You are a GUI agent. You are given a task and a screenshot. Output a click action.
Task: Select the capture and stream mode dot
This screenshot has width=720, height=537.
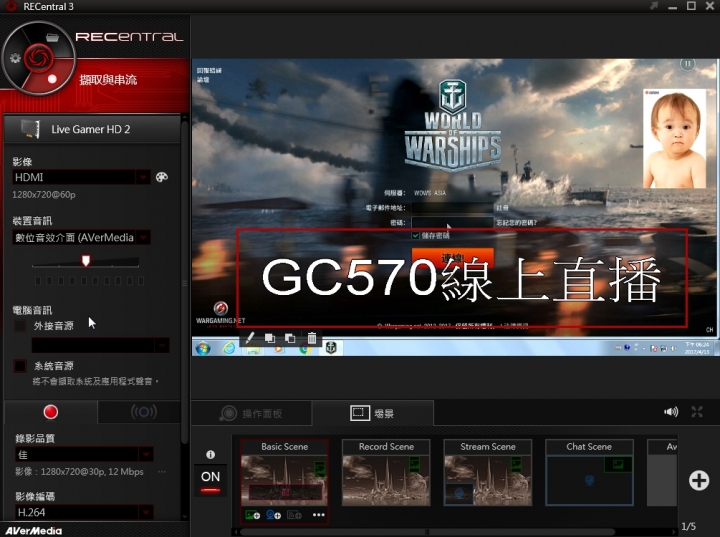52,79
